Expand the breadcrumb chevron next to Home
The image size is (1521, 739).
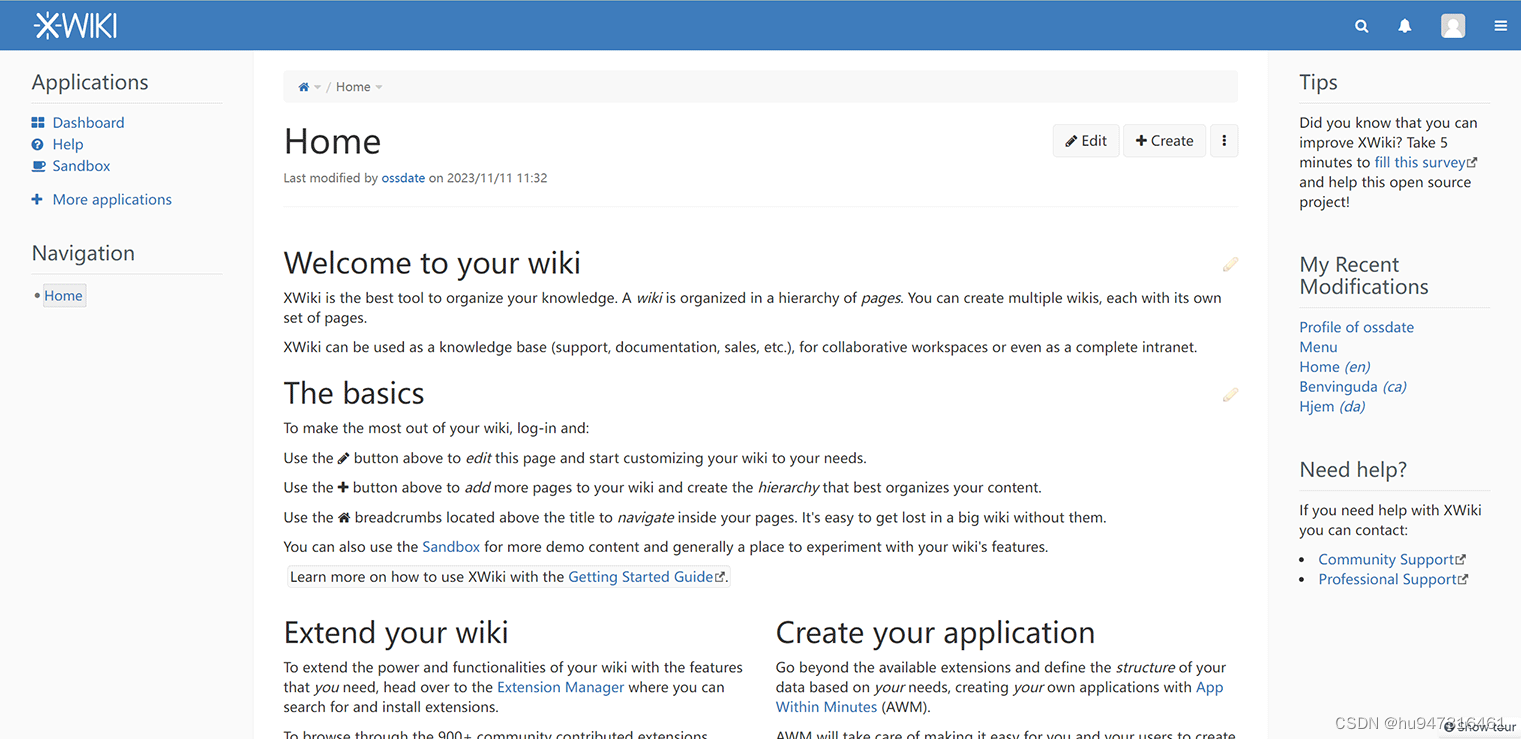pyautogui.click(x=378, y=87)
